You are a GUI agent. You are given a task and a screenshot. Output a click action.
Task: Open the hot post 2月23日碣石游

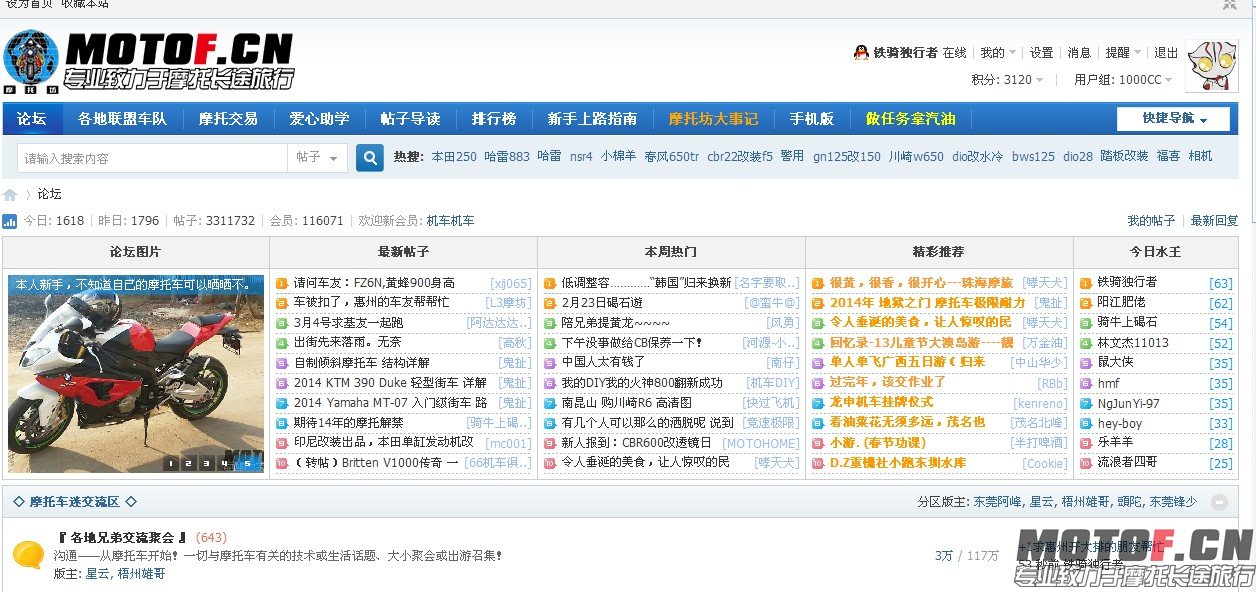[602, 302]
